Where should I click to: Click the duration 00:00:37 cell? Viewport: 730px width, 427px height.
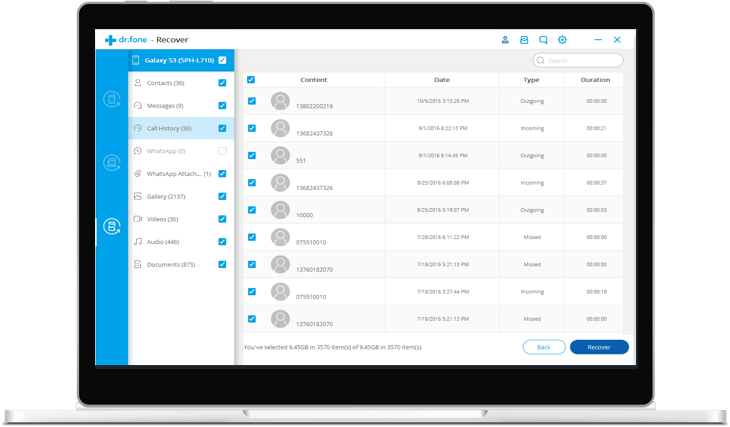[596, 183]
